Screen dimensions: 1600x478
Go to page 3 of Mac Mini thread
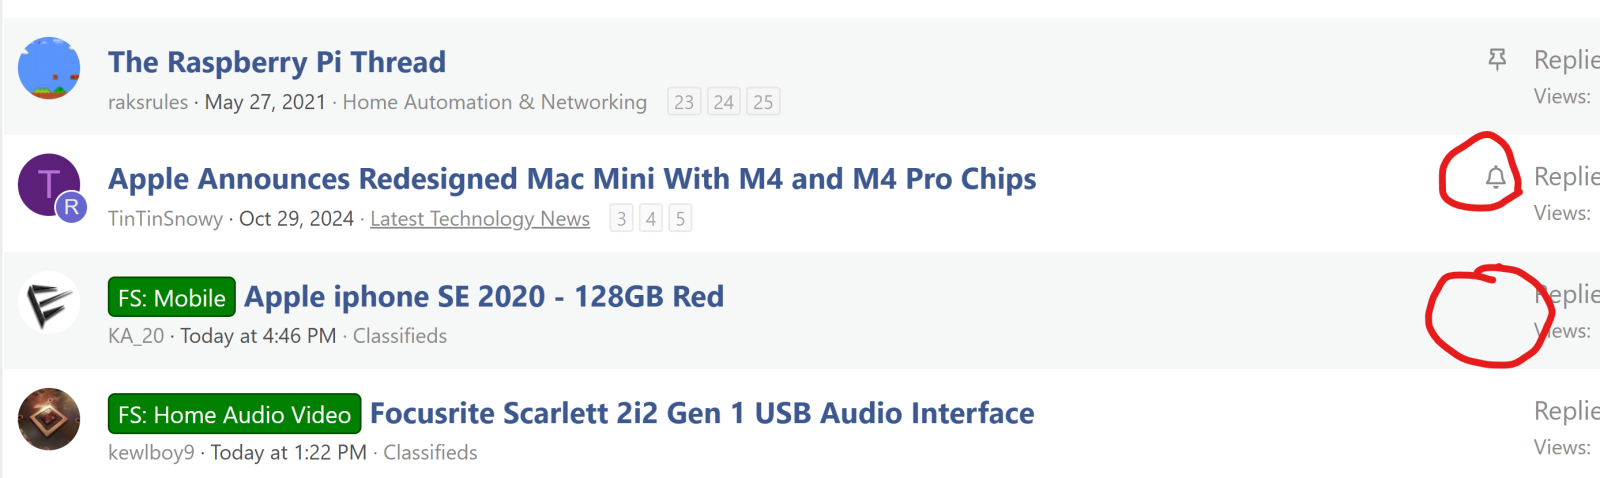click(622, 218)
